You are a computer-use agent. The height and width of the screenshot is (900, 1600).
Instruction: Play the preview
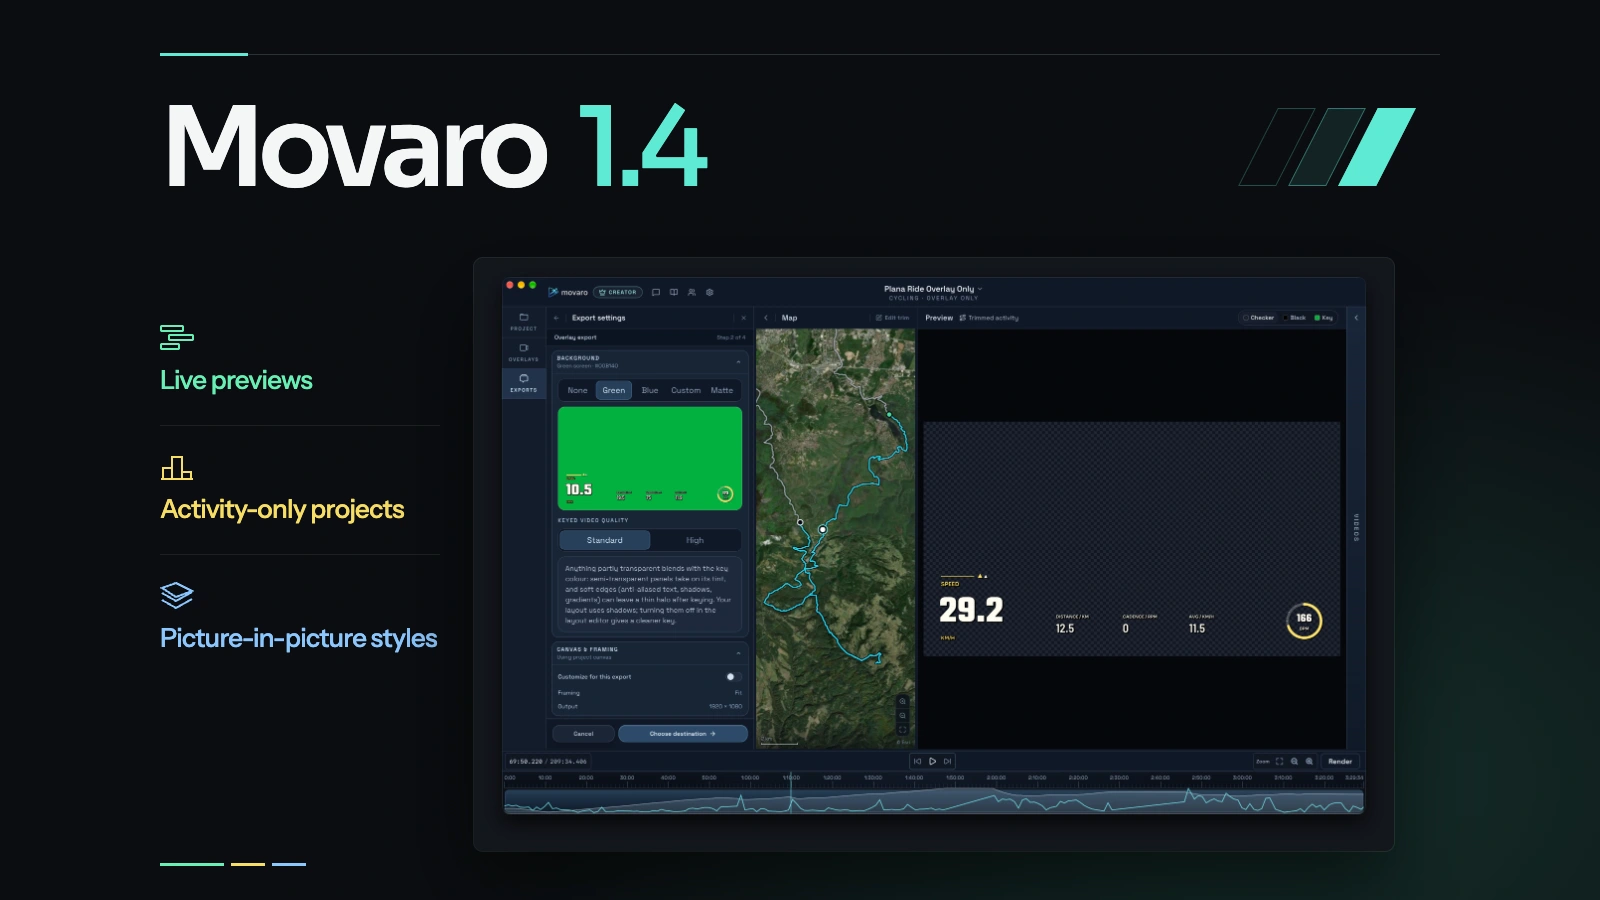pos(933,761)
